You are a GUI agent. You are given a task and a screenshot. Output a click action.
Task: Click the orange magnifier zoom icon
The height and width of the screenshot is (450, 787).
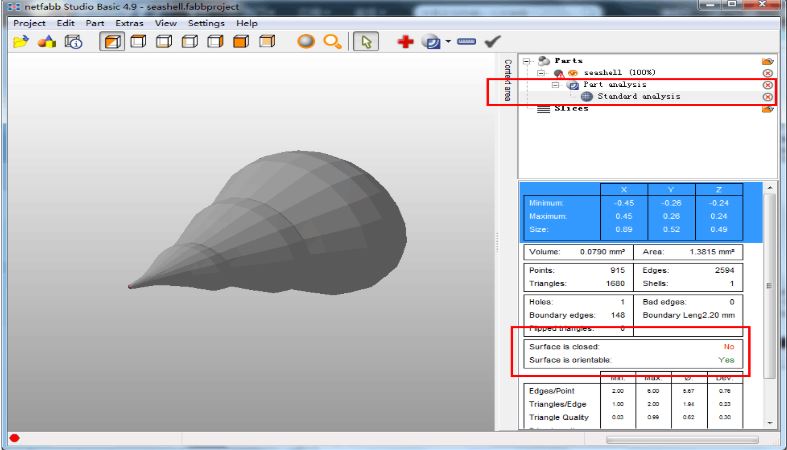(x=332, y=42)
